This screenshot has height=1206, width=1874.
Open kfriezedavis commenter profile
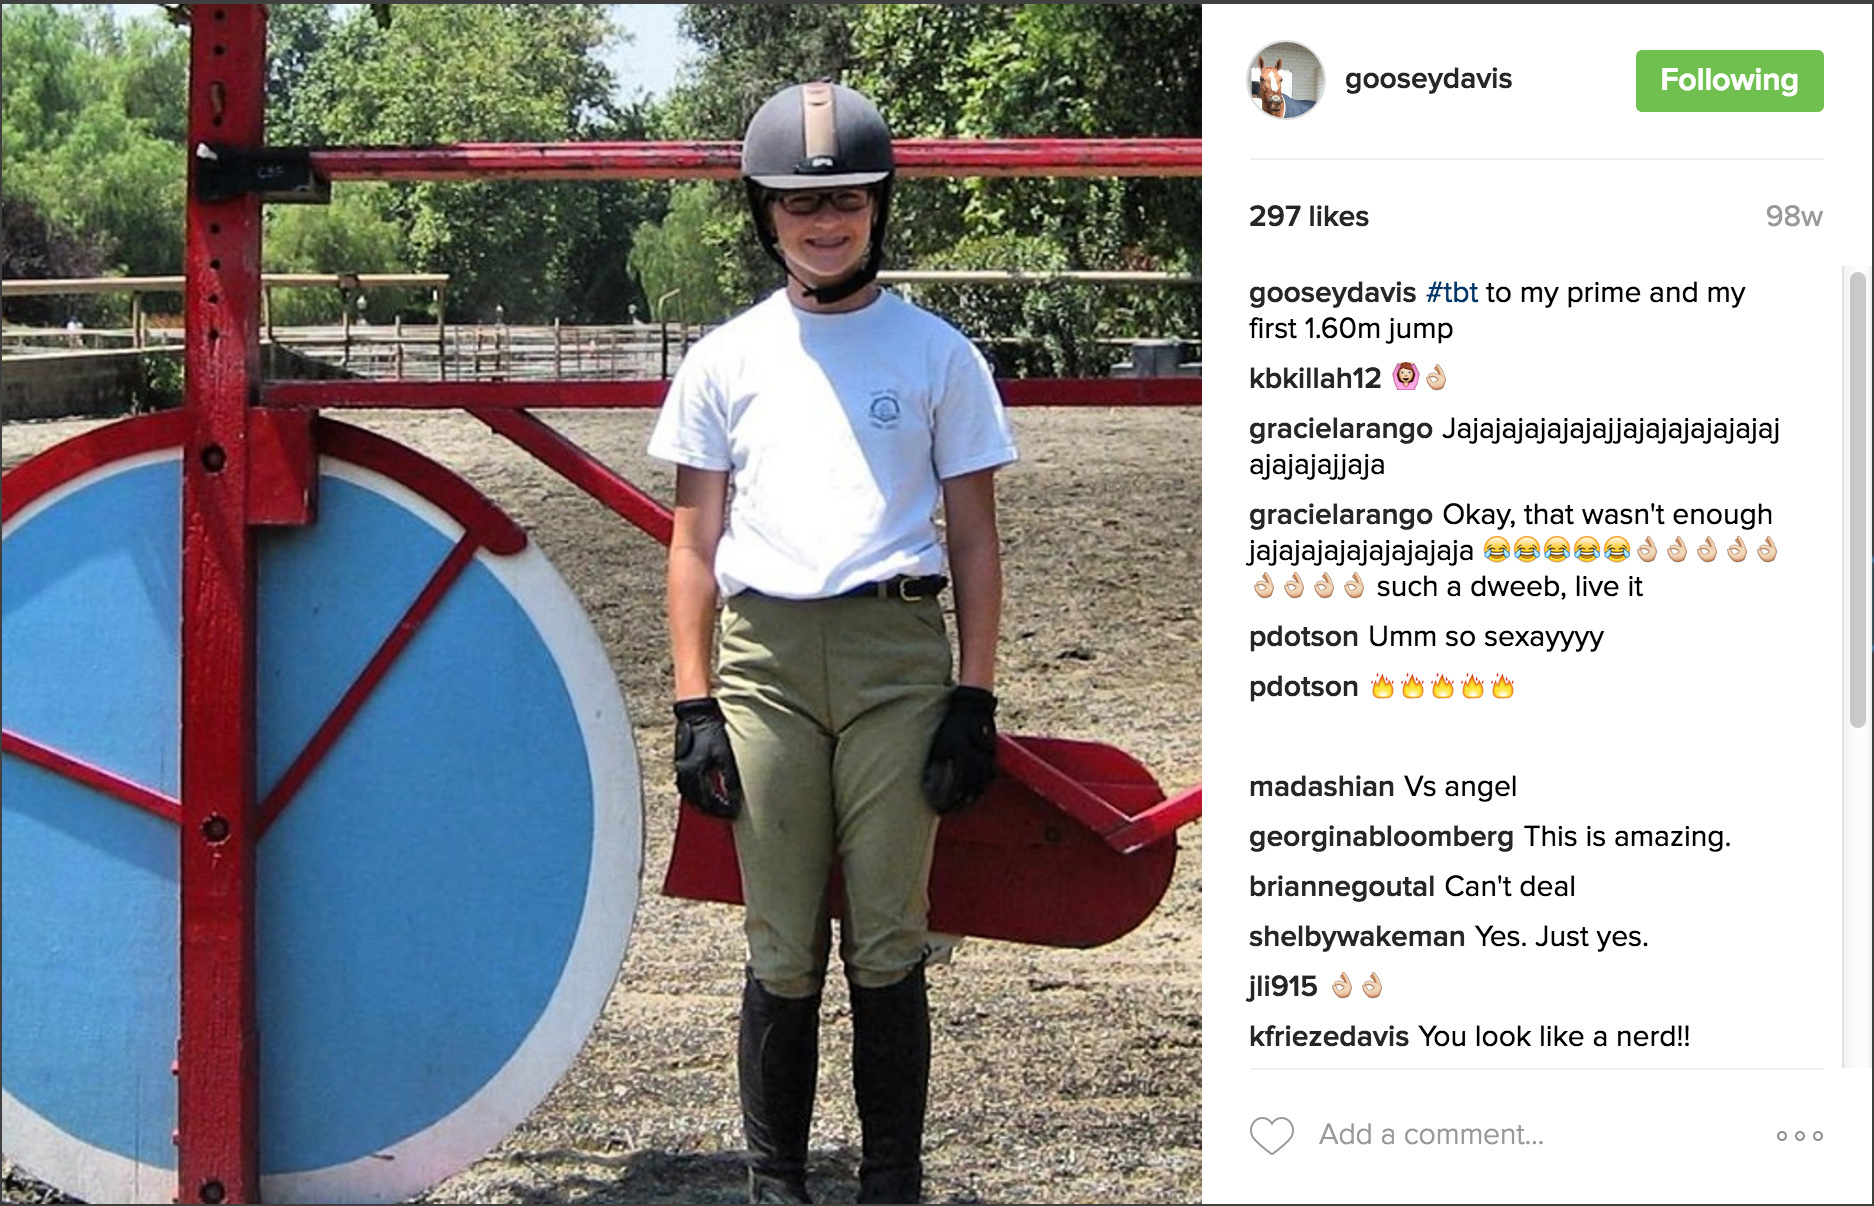pos(1329,1037)
